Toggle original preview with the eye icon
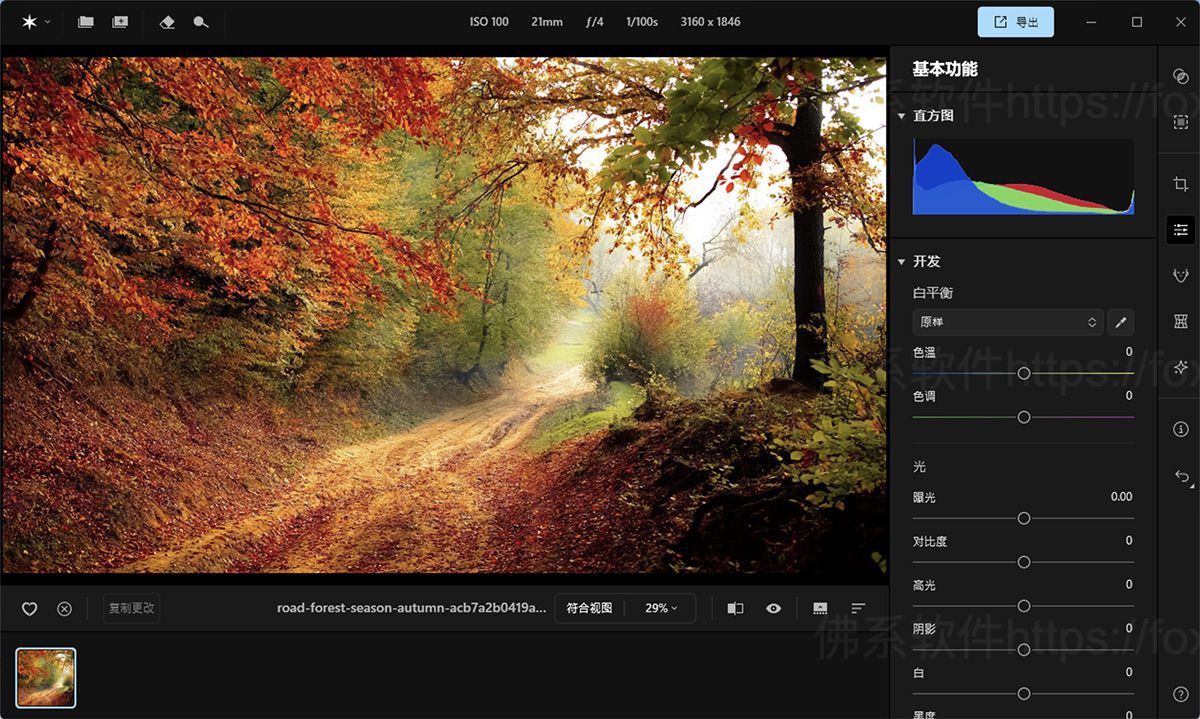 point(773,608)
